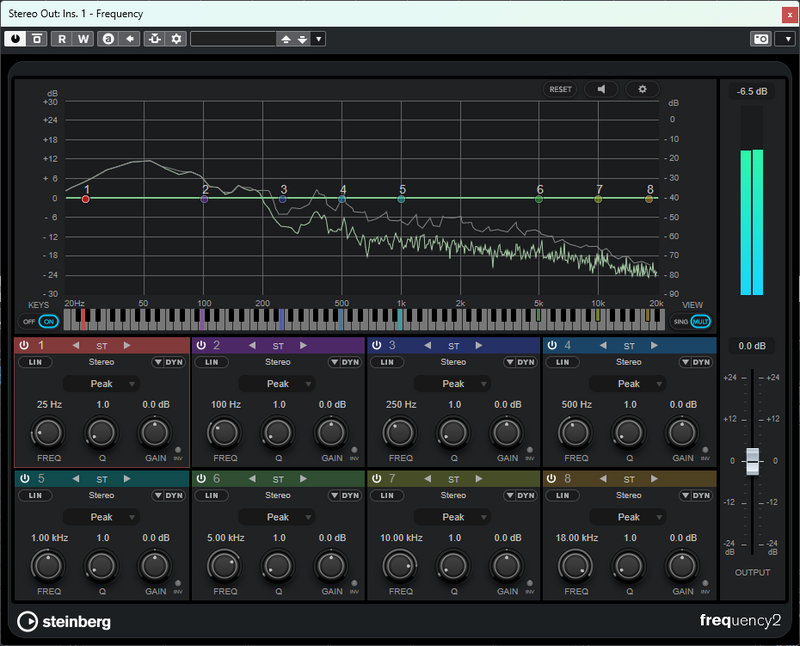
Task: Open band 7 Peak filter type dropdown
Action: (453, 517)
